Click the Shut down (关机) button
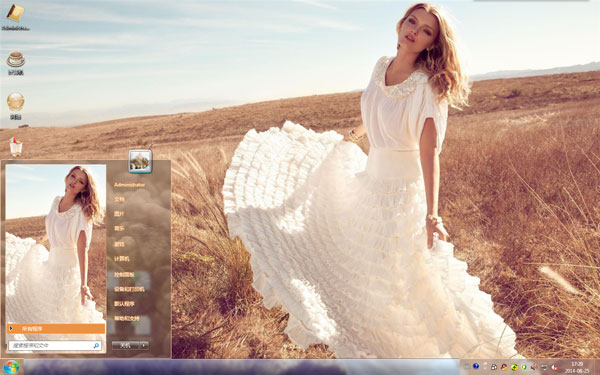The width and height of the screenshot is (600, 375). coord(126,345)
